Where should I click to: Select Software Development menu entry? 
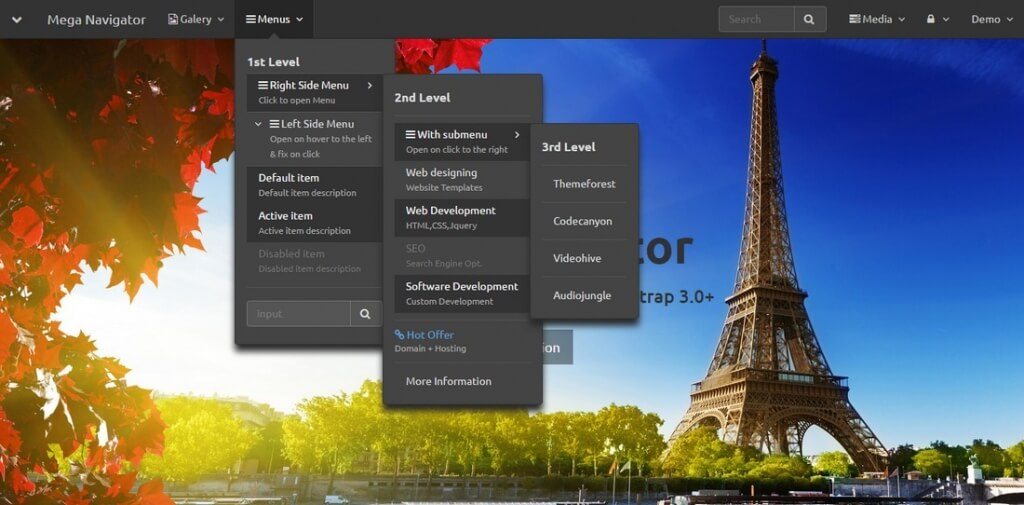tap(461, 287)
